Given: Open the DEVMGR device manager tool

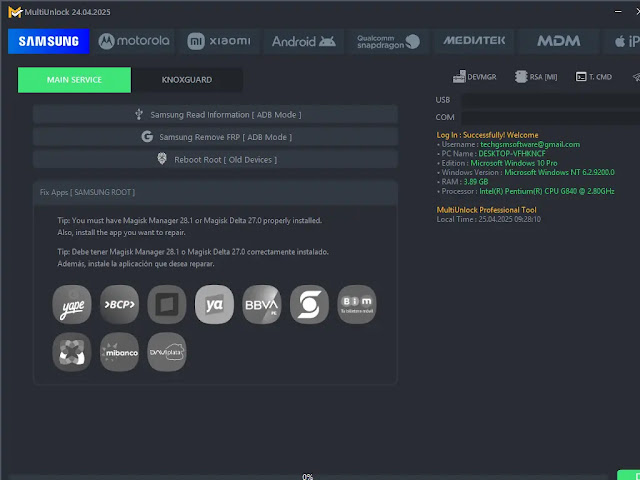Looking at the screenshot, I should (475, 77).
